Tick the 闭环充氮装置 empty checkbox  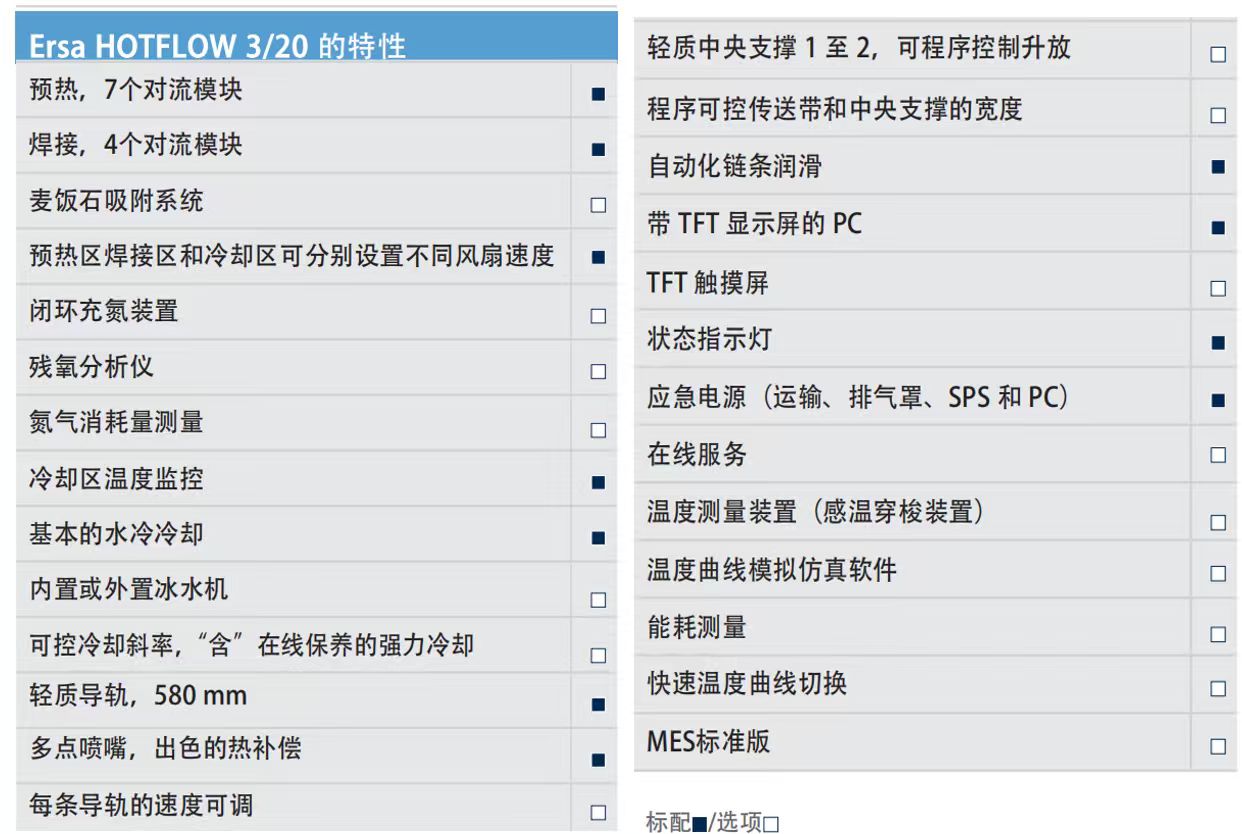[x=598, y=316]
